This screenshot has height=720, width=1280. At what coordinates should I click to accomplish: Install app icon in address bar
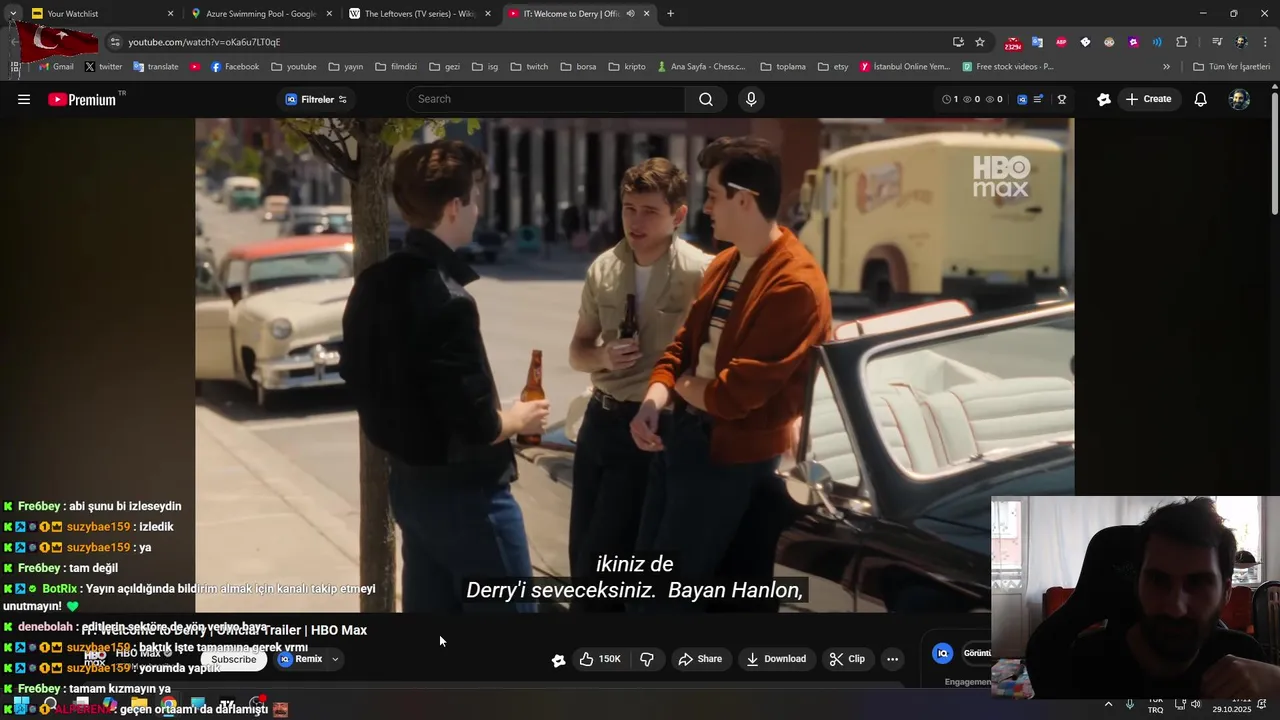pyautogui.click(x=958, y=42)
